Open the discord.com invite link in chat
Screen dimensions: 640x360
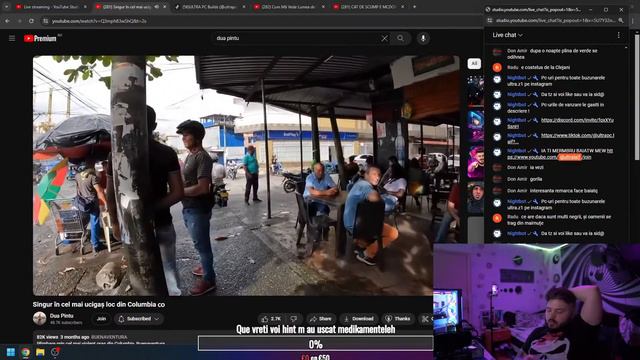577,120
